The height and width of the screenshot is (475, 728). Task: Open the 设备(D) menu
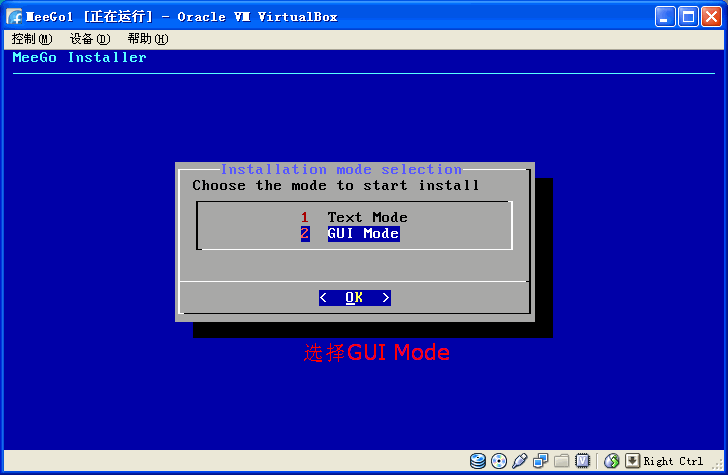(90, 39)
